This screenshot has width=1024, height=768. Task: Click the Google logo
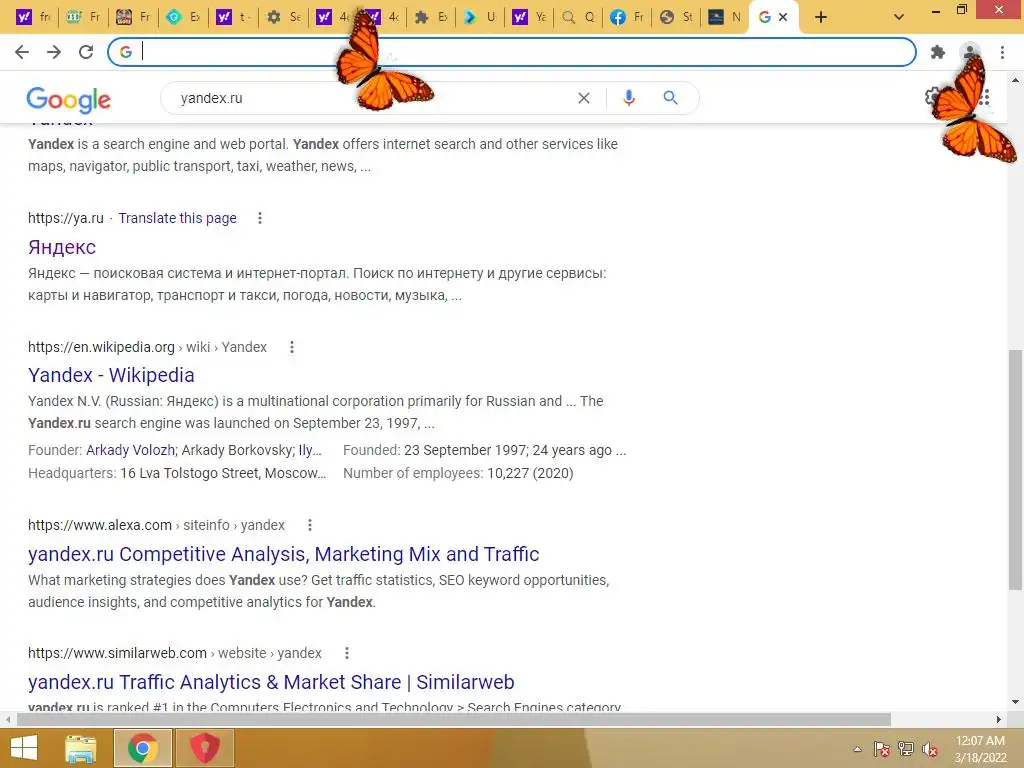tap(69, 99)
